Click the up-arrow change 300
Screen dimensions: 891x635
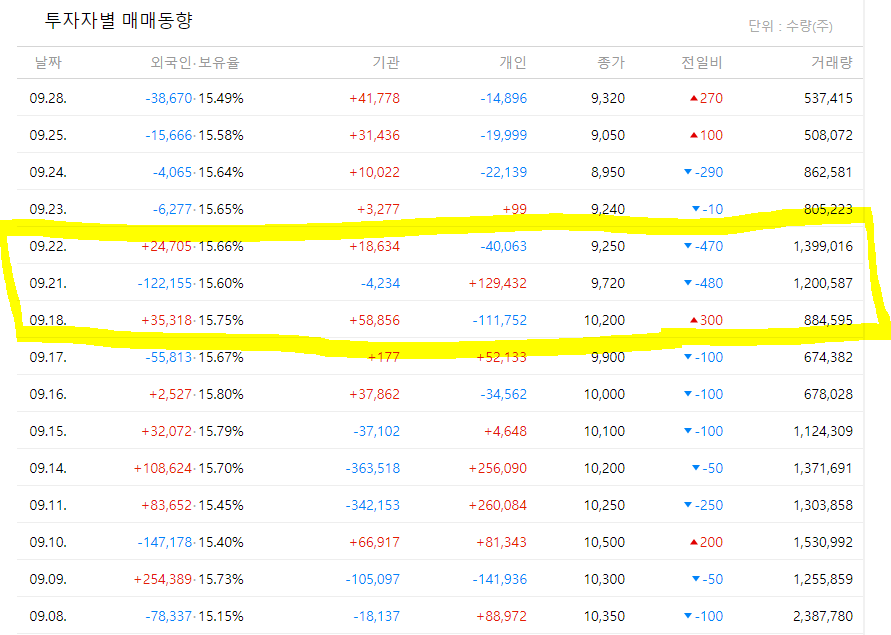(706, 320)
